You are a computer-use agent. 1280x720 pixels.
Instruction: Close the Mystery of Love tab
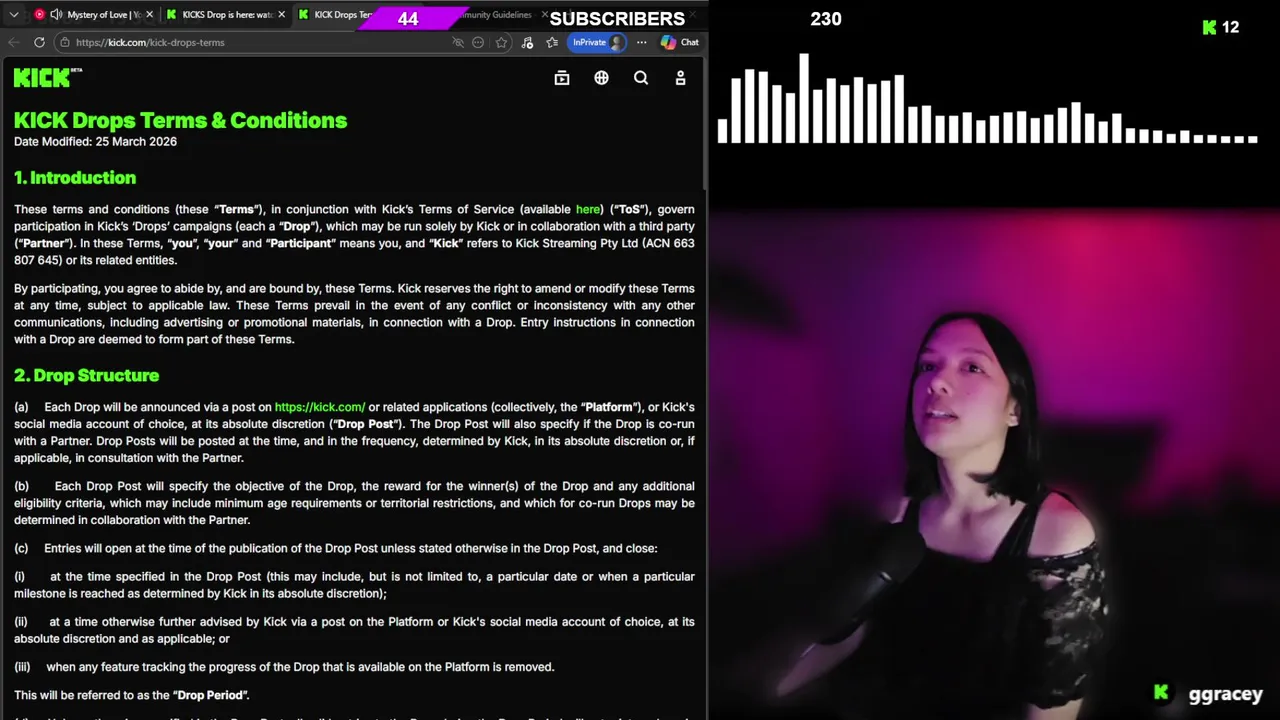coord(149,15)
